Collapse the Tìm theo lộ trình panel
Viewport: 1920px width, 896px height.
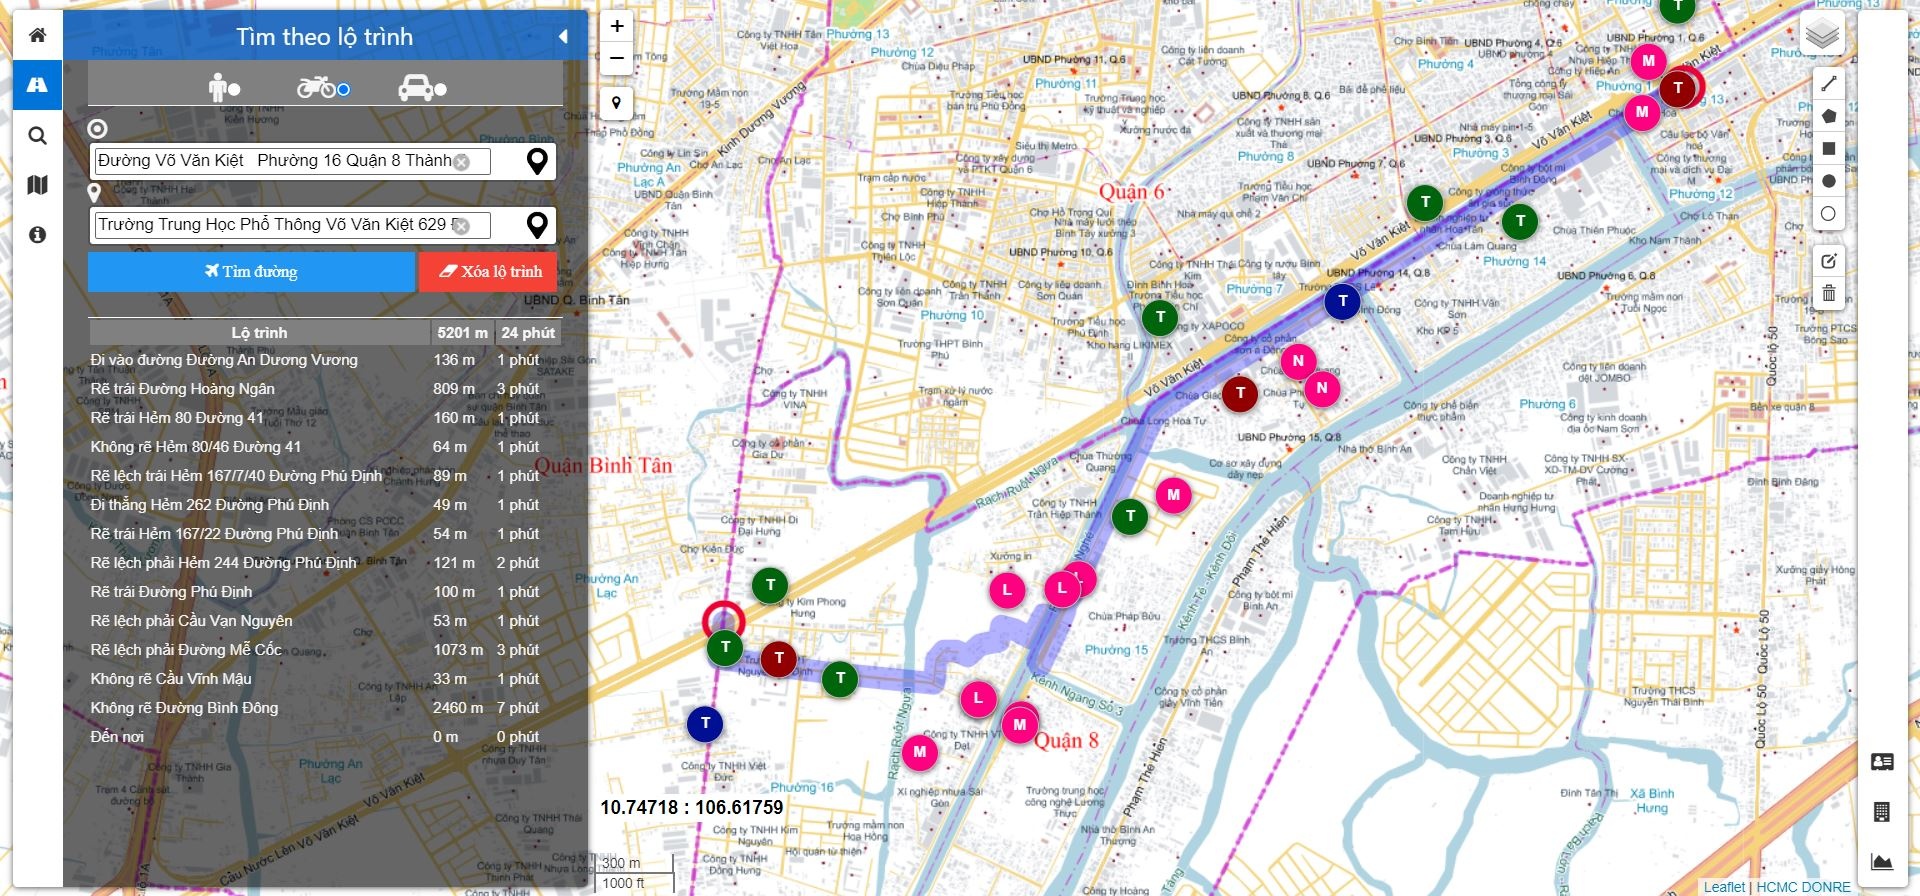click(563, 37)
